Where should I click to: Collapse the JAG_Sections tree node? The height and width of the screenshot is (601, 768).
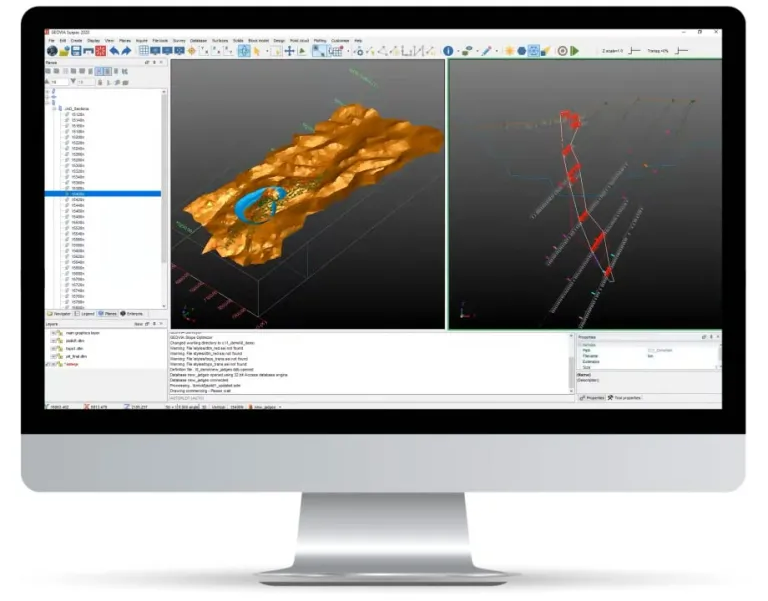coord(56,107)
